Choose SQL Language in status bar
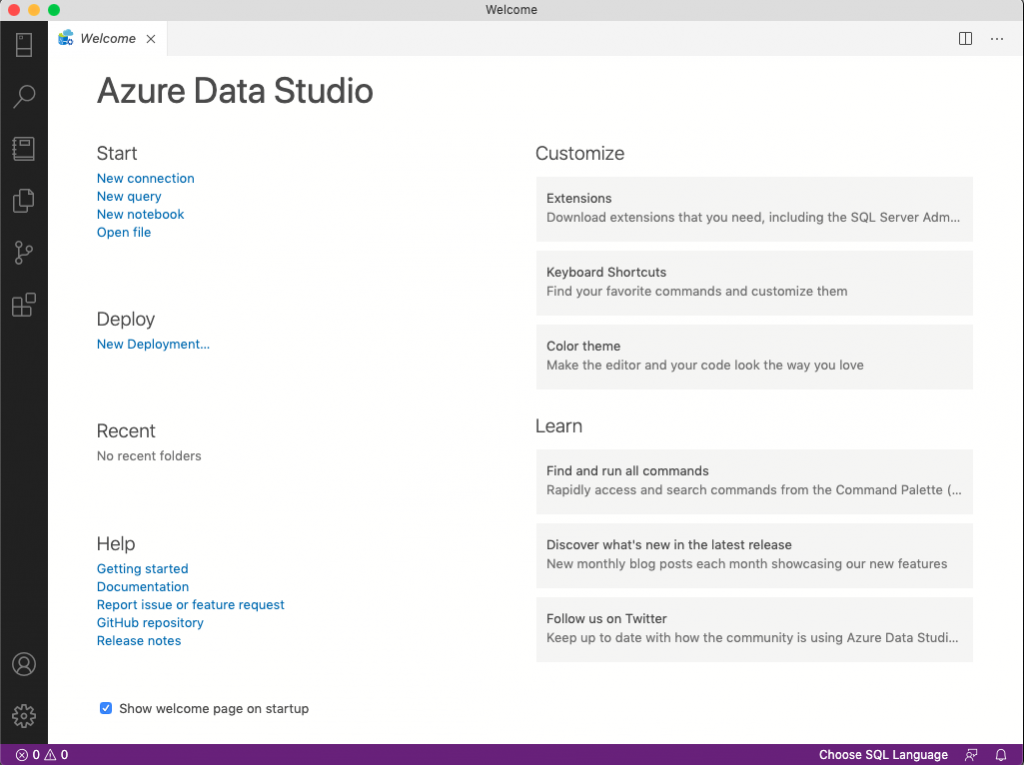1024x765 pixels. [x=883, y=755]
